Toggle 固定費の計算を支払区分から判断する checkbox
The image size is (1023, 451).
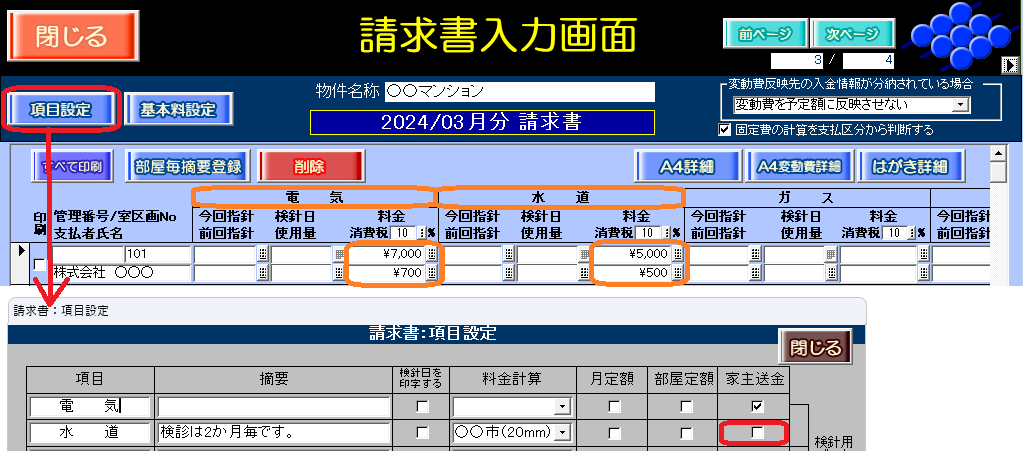point(725,129)
